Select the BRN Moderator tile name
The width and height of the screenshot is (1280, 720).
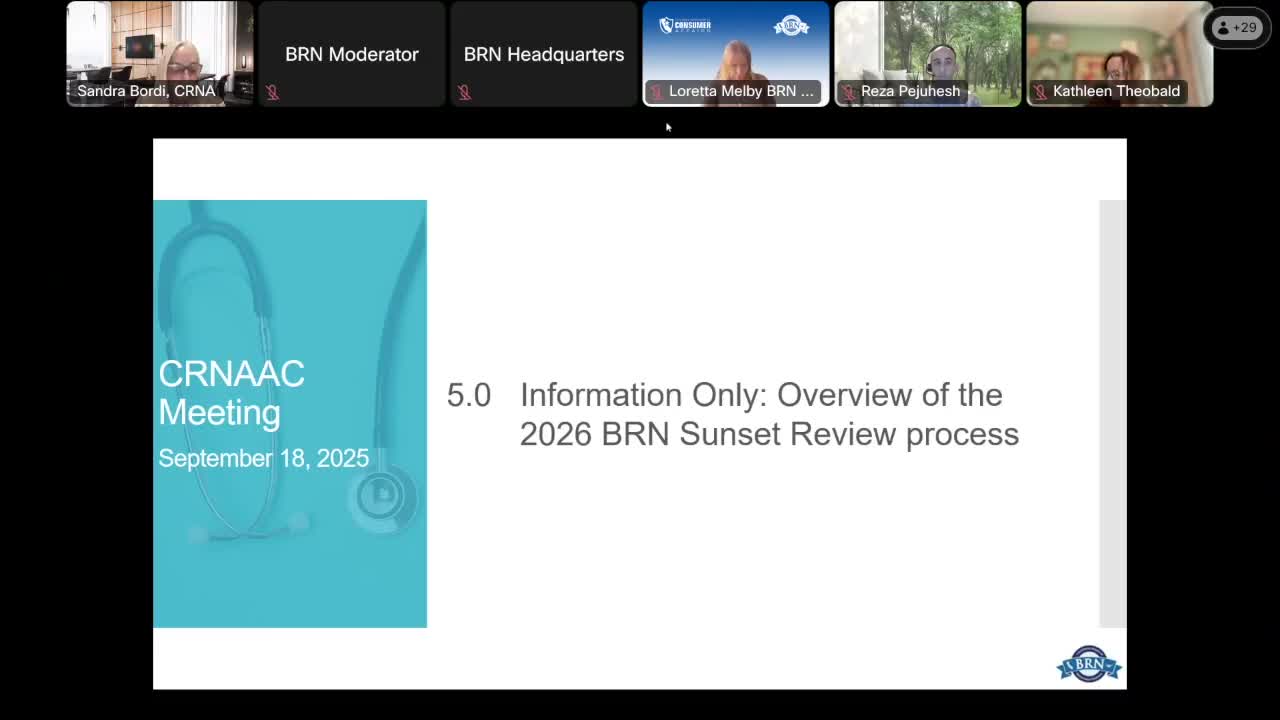(352, 54)
